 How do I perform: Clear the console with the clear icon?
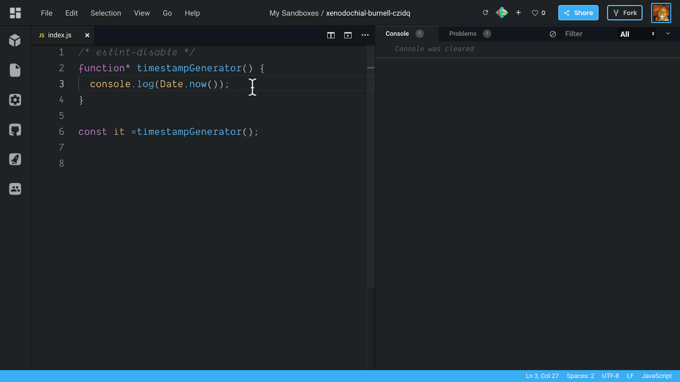(x=552, y=34)
